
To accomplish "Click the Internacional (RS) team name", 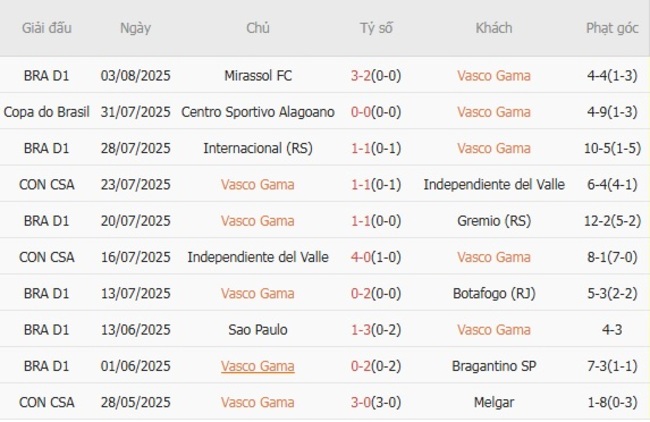I will point(258,148).
